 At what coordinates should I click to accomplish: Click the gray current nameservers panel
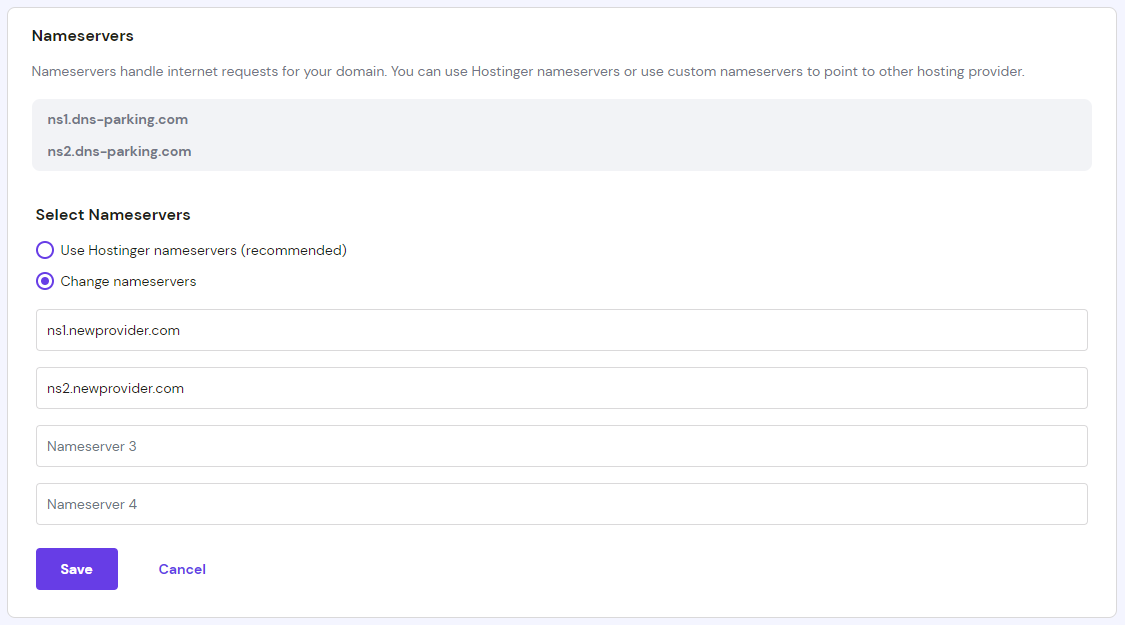pos(562,135)
